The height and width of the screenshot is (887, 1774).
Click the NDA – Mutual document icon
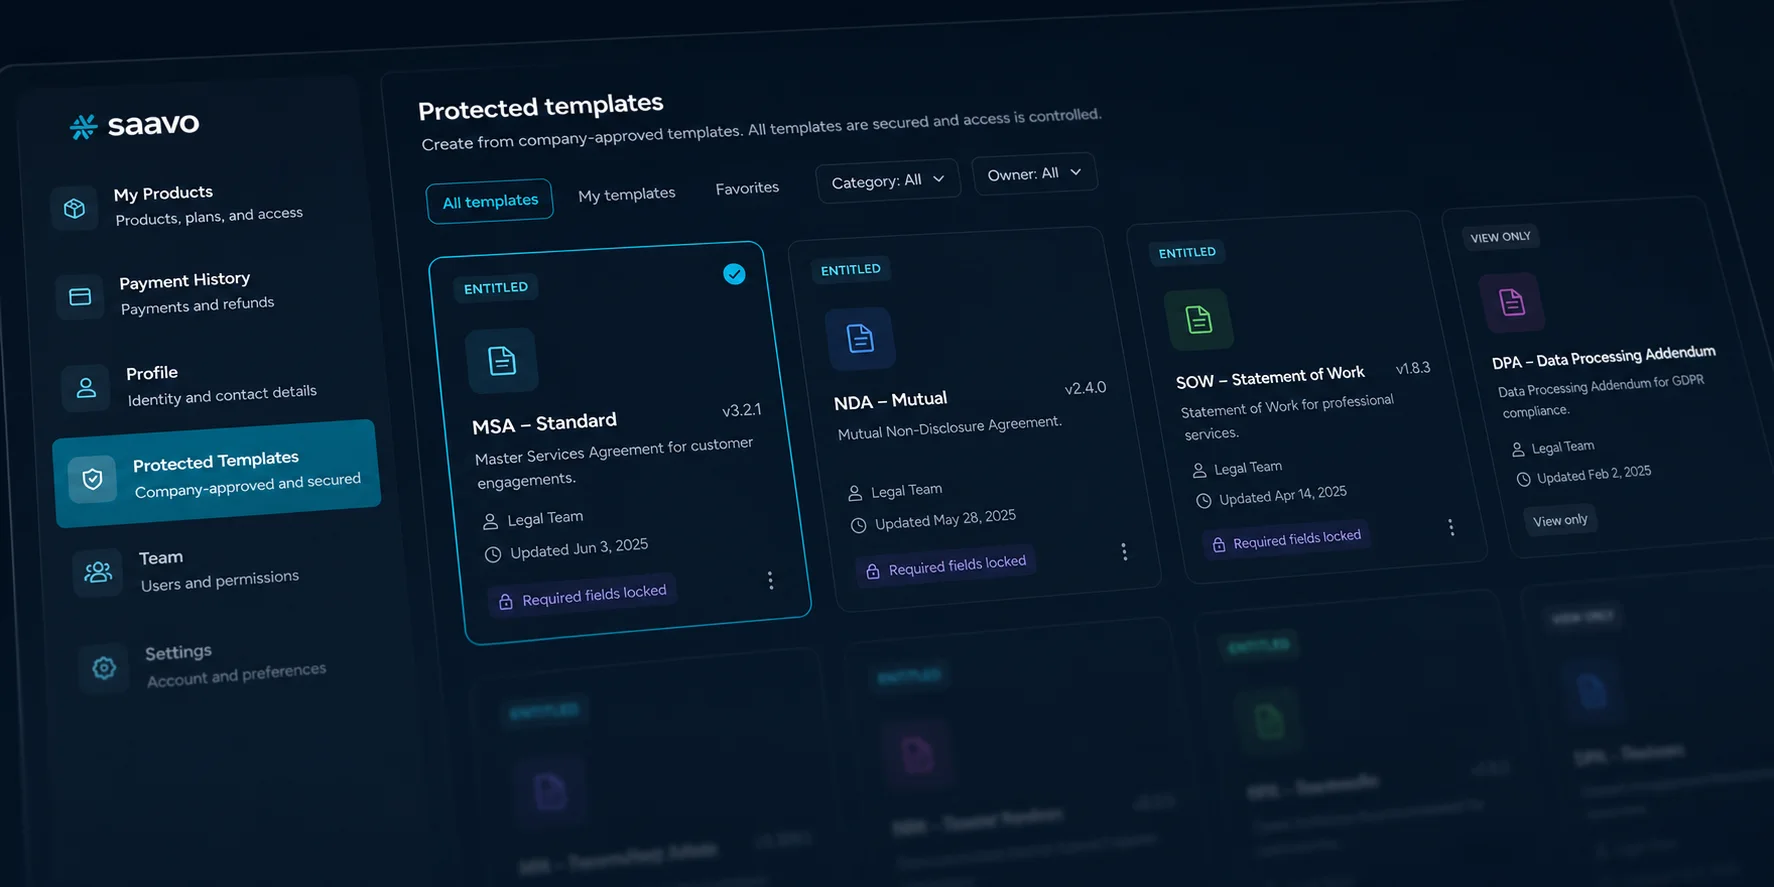860,338
